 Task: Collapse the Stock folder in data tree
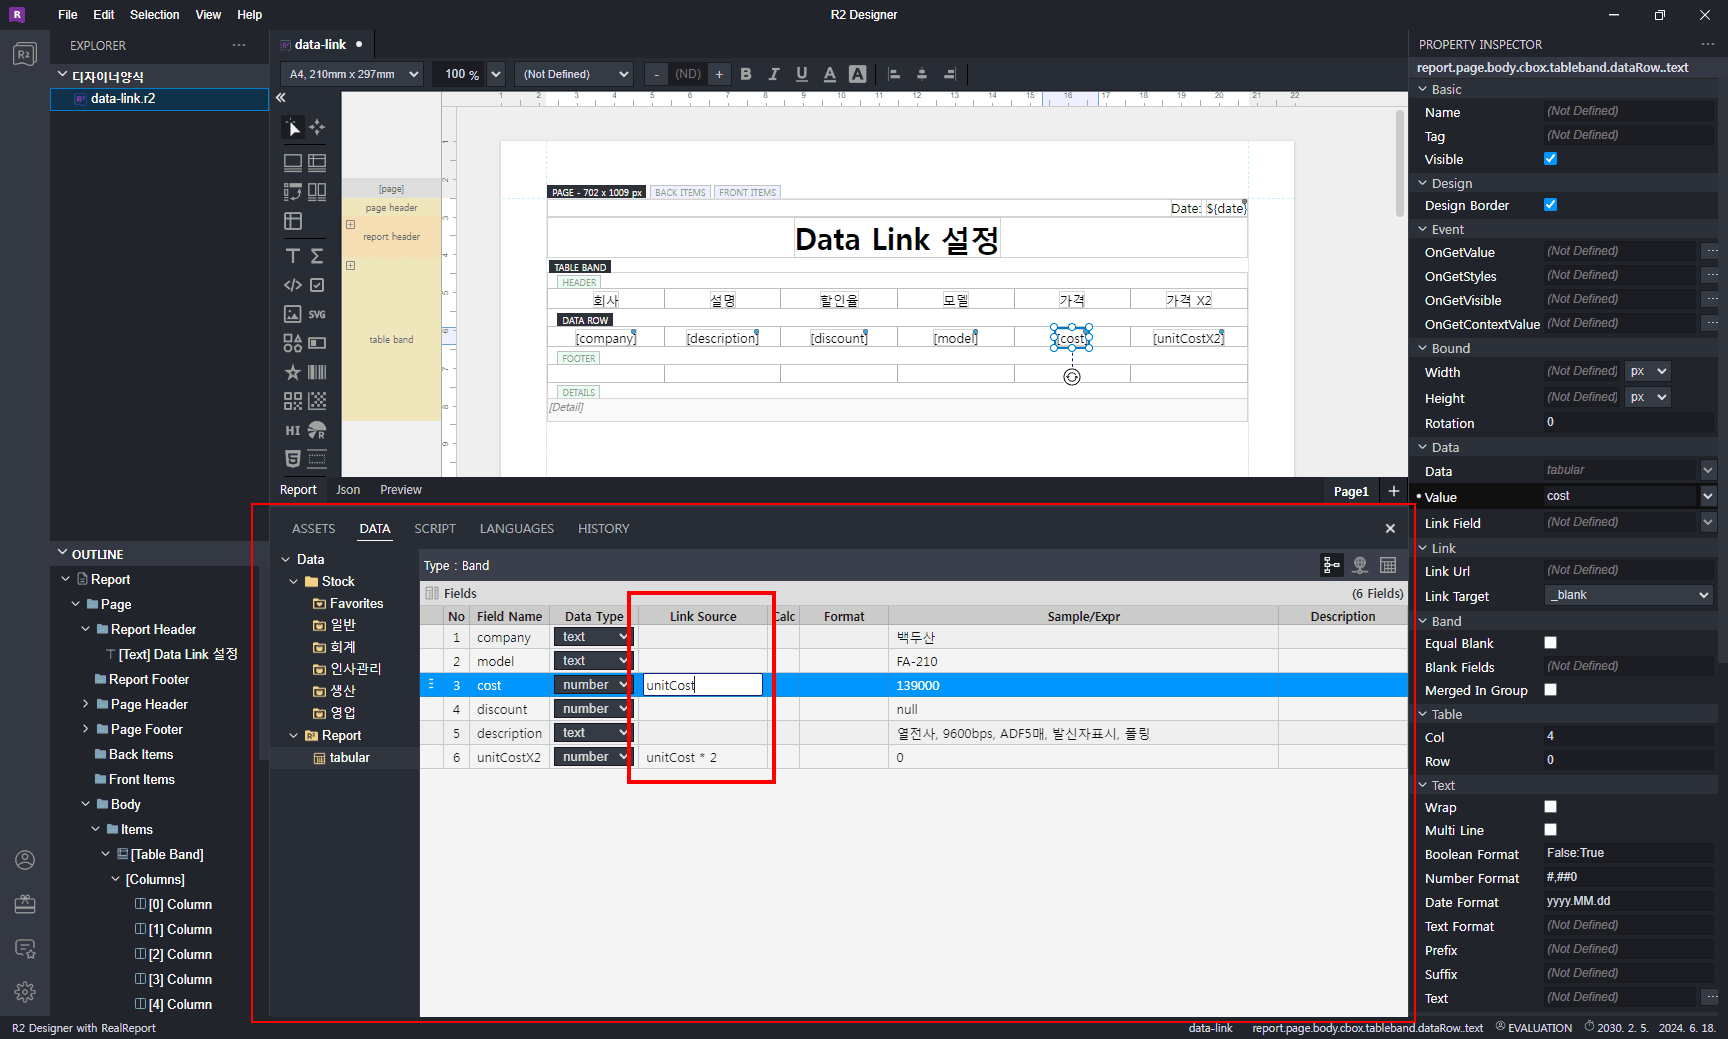pos(294,582)
